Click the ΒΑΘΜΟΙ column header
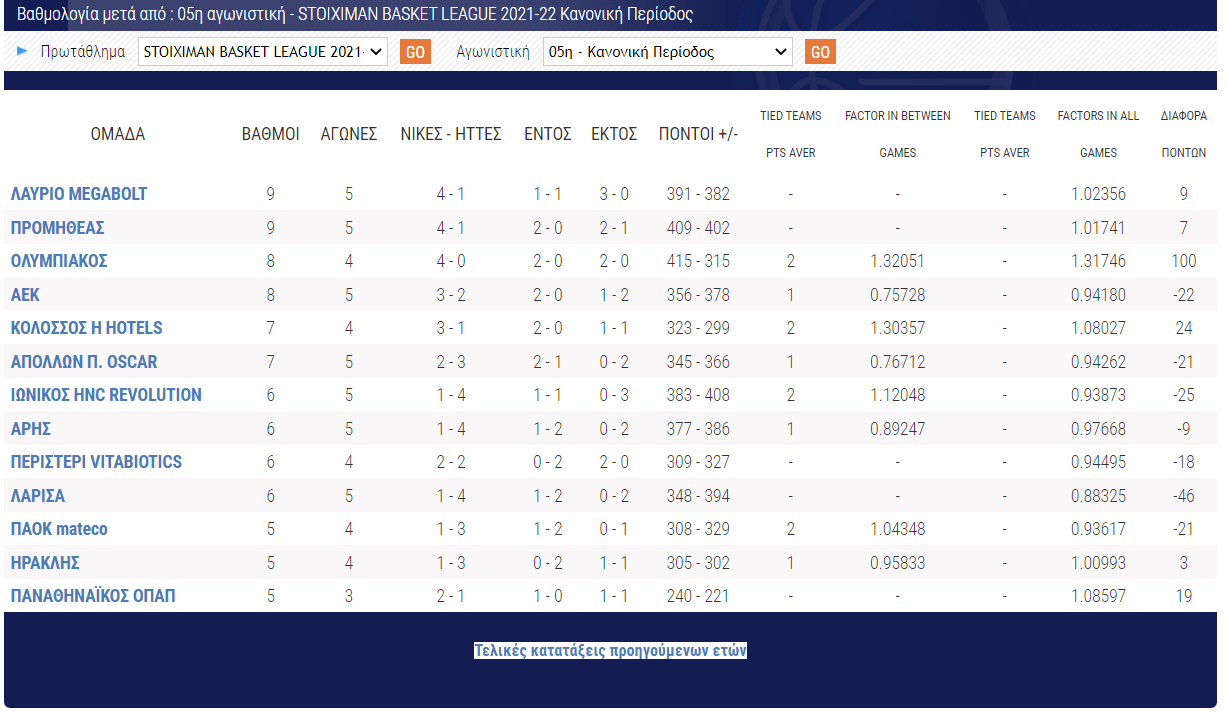The image size is (1226, 715). [x=270, y=134]
